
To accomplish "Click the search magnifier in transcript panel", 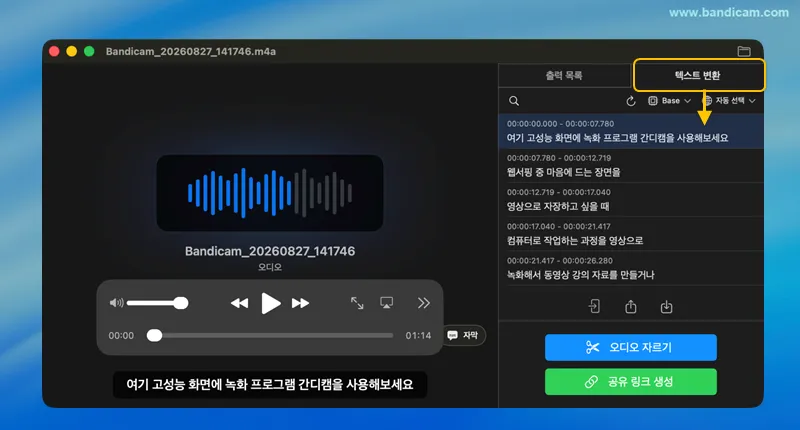I will coord(514,101).
